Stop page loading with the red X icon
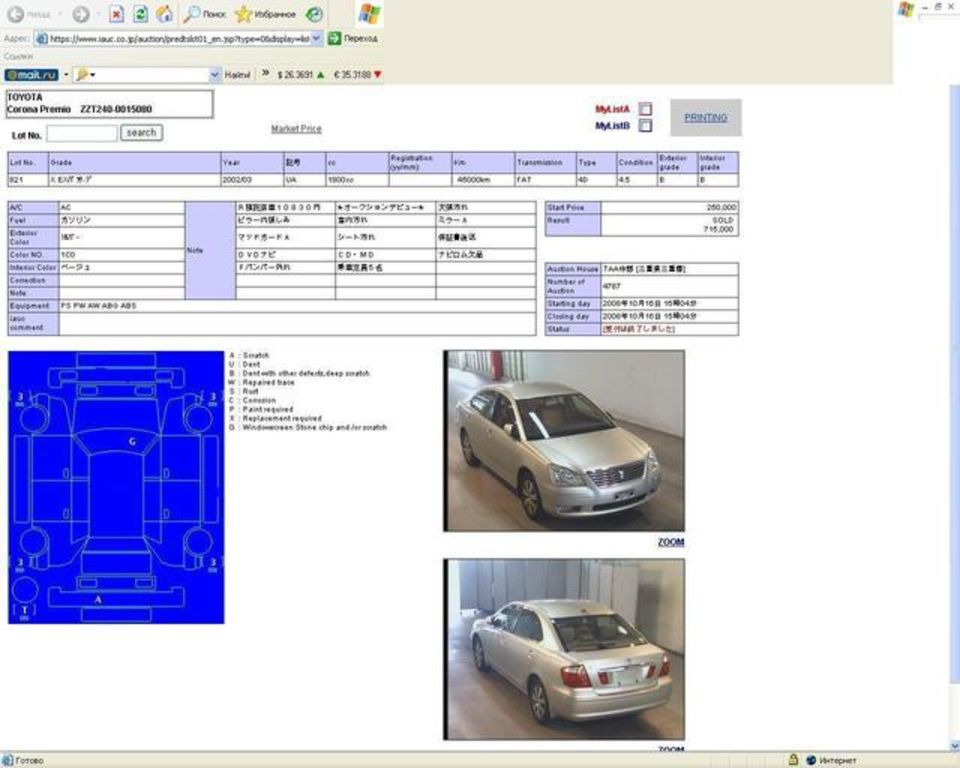The height and width of the screenshot is (768, 960). click(x=117, y=14)
